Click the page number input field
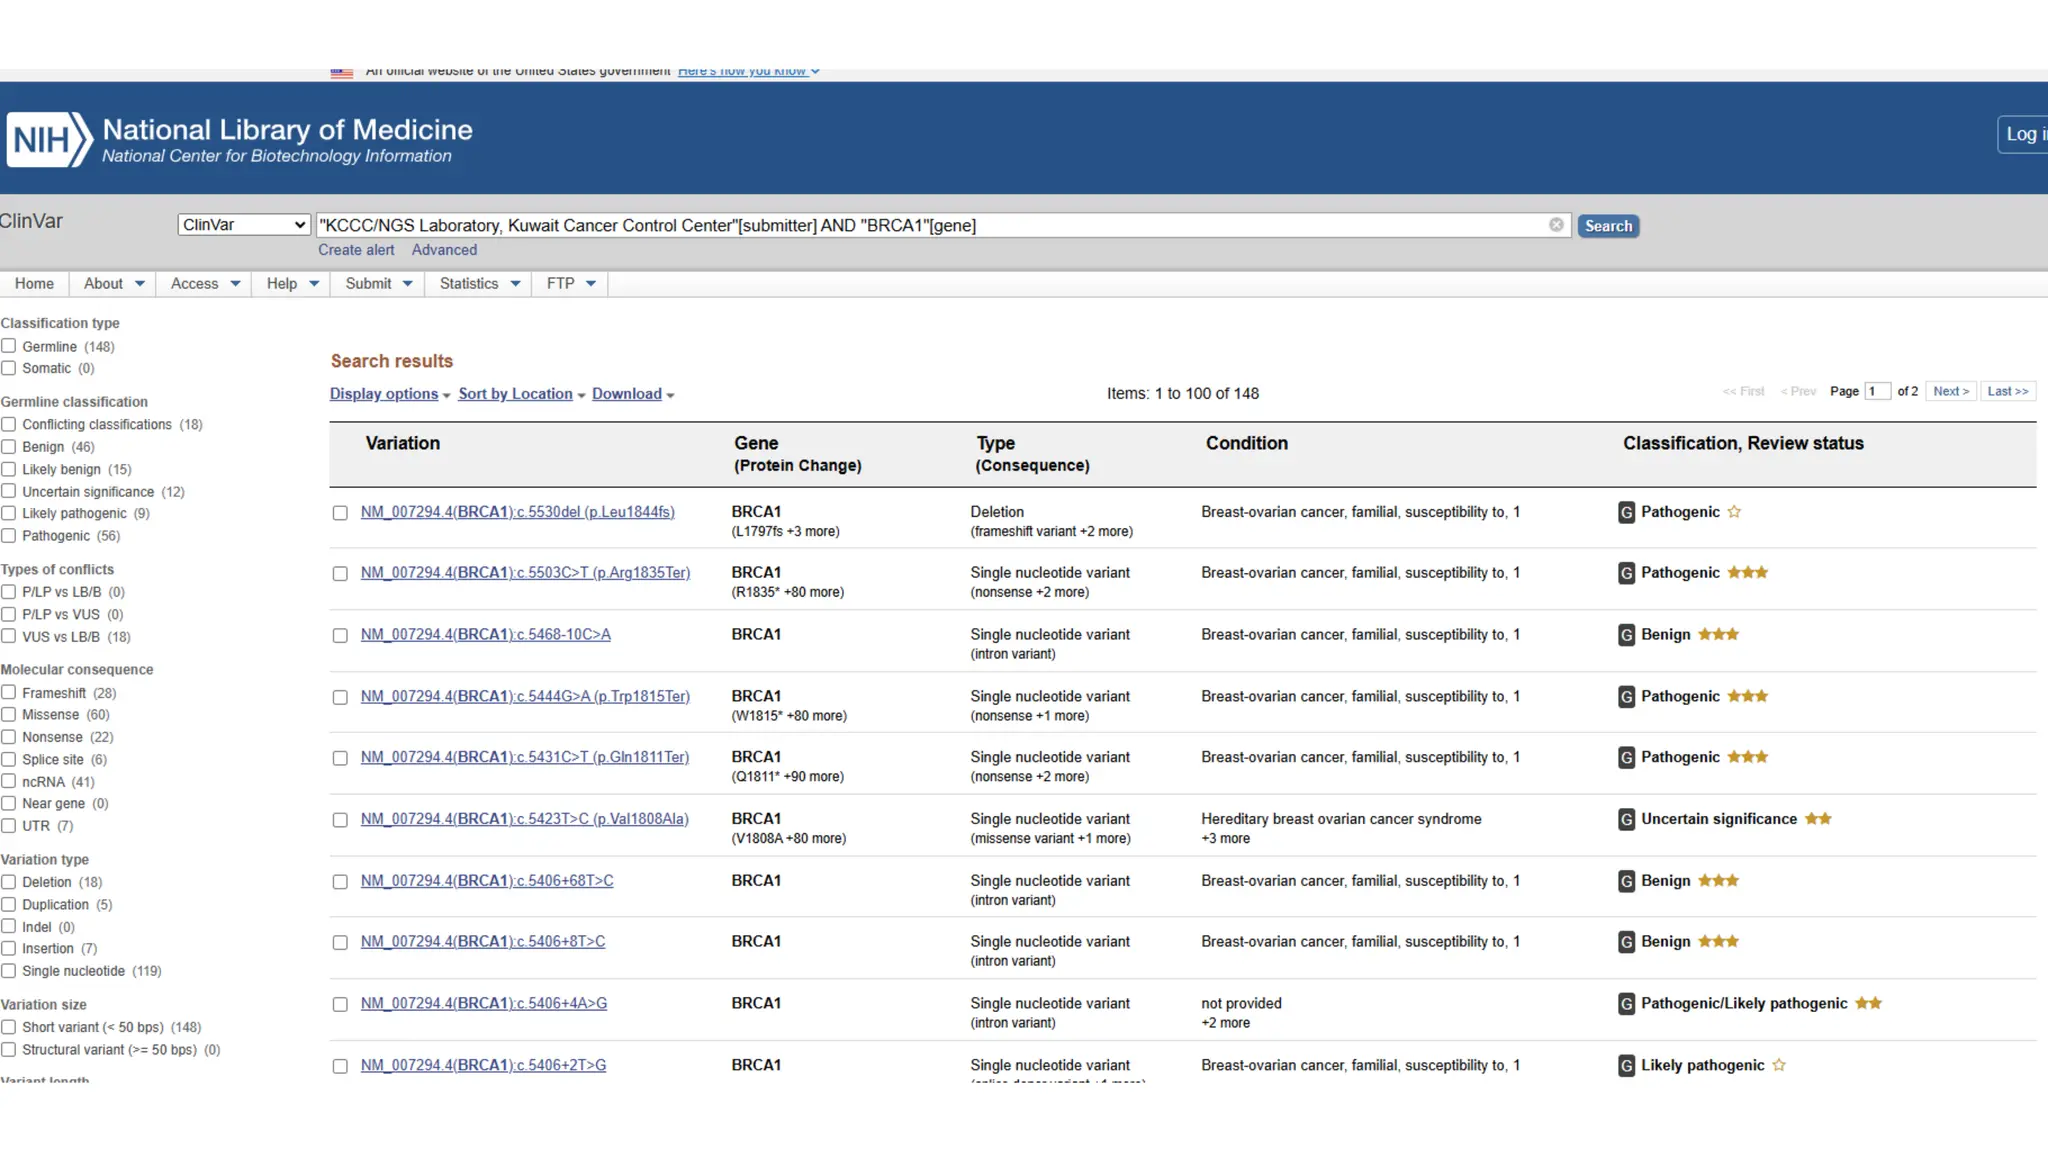This screenshot has width=2048, height=1152. coord(1876,392)
